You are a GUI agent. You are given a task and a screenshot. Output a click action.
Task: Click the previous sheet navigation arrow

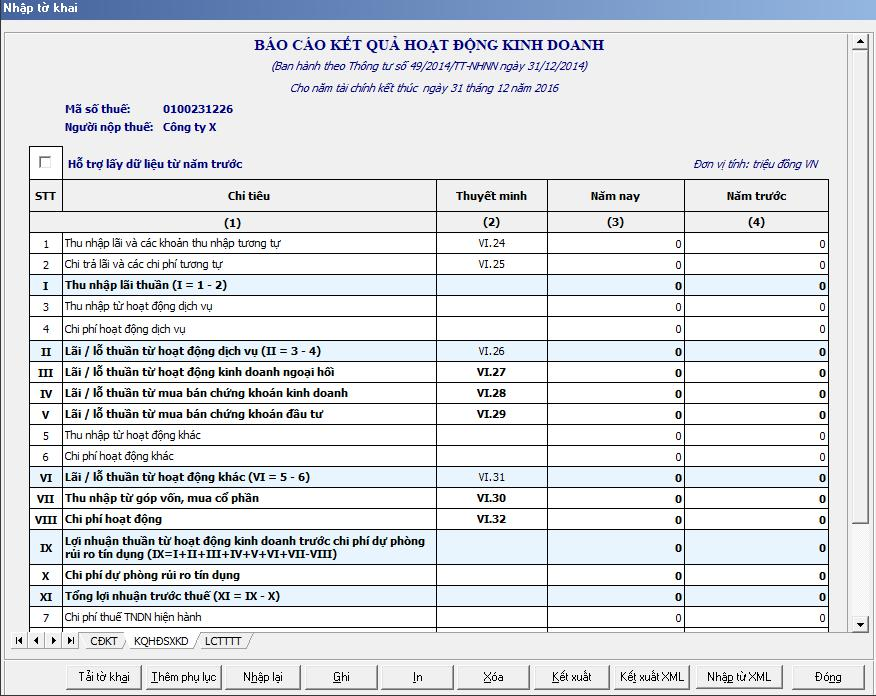coord(36,640)
